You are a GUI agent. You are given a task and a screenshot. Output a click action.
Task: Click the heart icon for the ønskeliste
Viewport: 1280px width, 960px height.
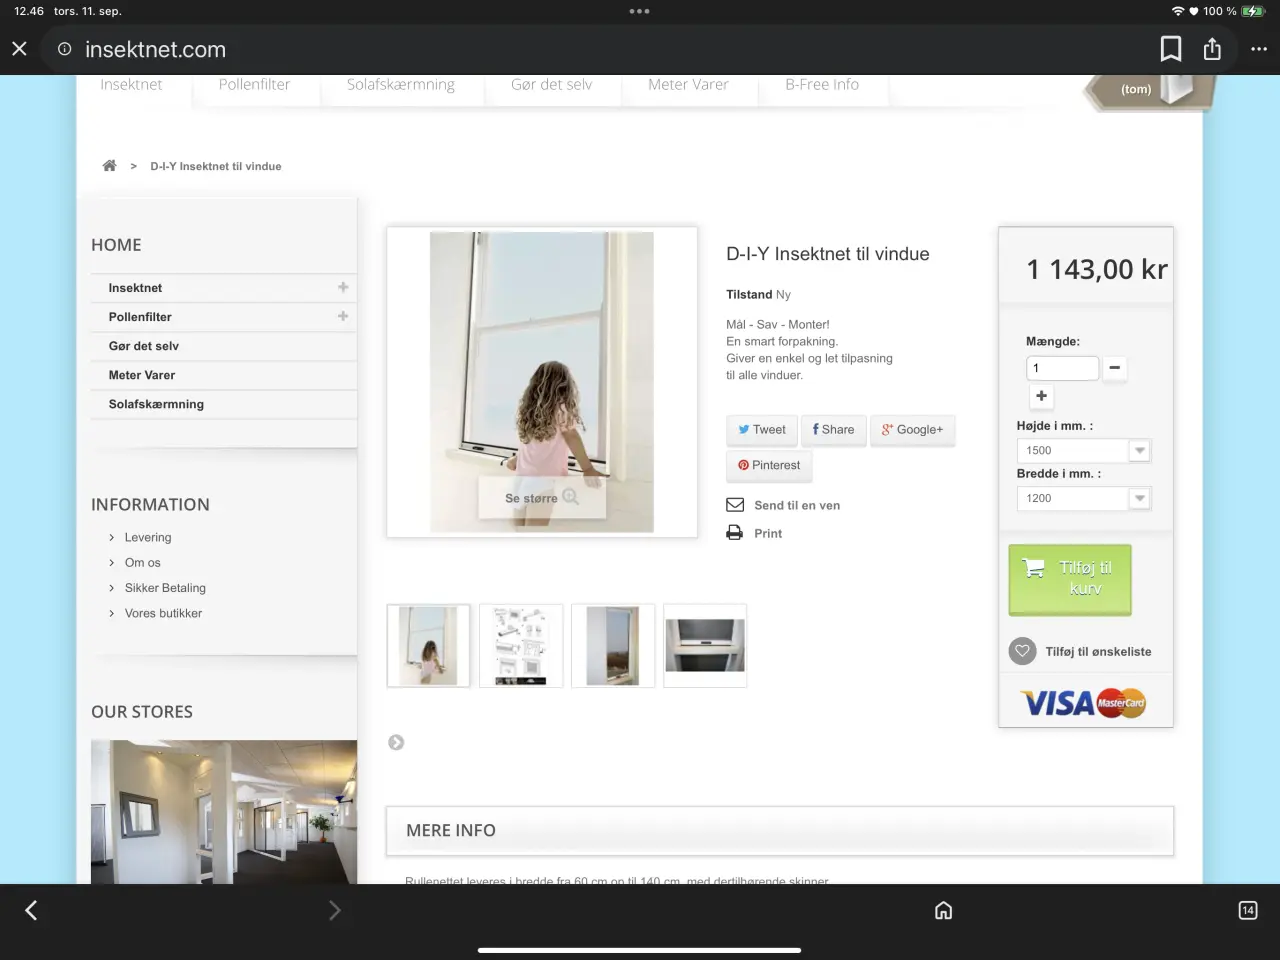[1022, 651]
